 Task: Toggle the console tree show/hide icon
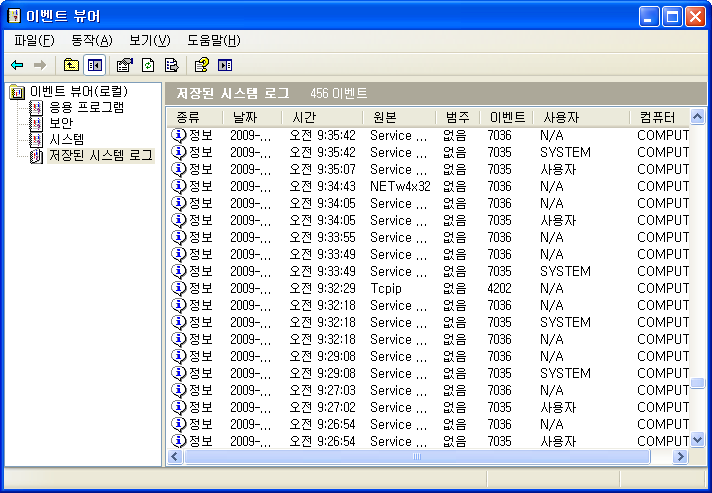click(x=94, y=65)
